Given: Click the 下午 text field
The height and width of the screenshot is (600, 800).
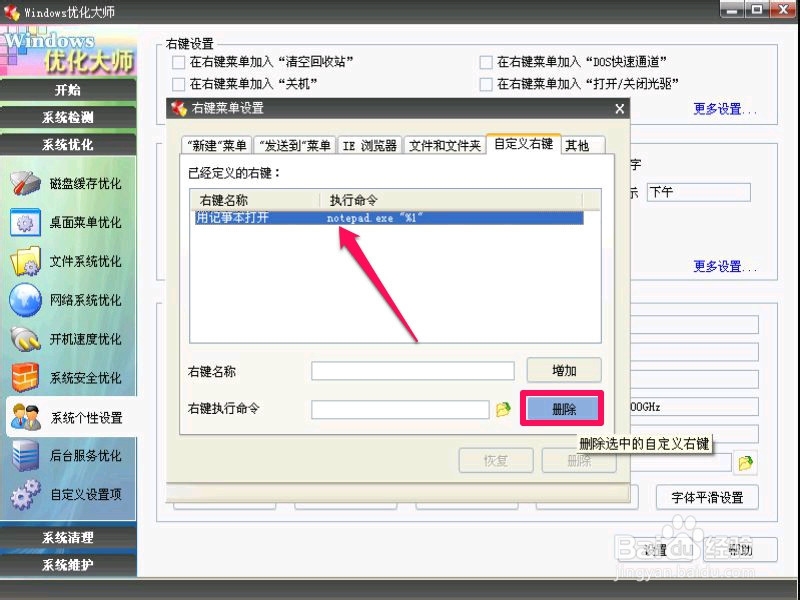Looking at the screenshot, I should coord(698,192).
